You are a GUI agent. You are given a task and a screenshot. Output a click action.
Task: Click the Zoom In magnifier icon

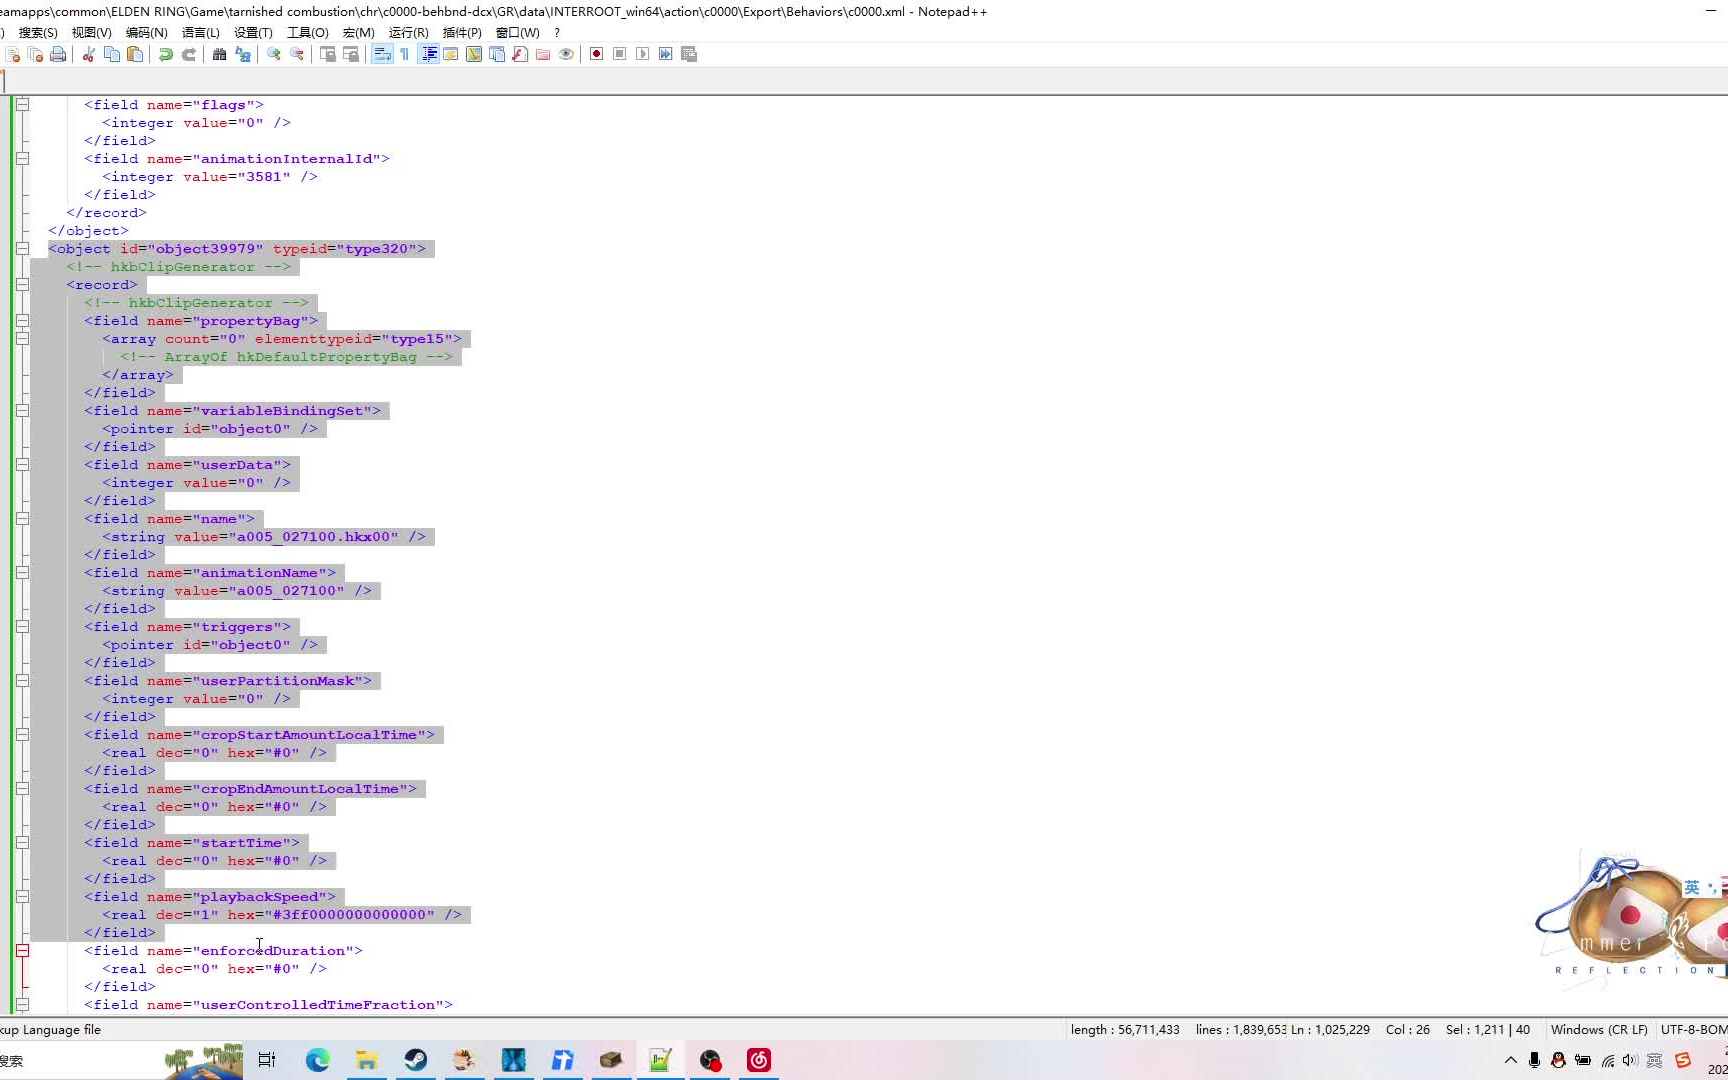click(x=274, y=54)
